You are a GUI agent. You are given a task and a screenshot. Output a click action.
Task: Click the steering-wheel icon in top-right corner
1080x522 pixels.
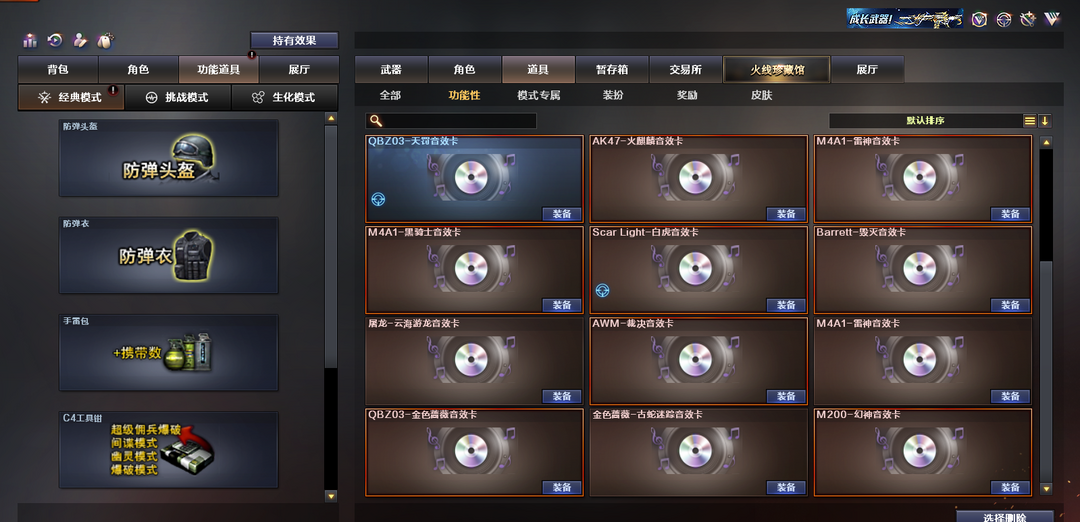1004,19
